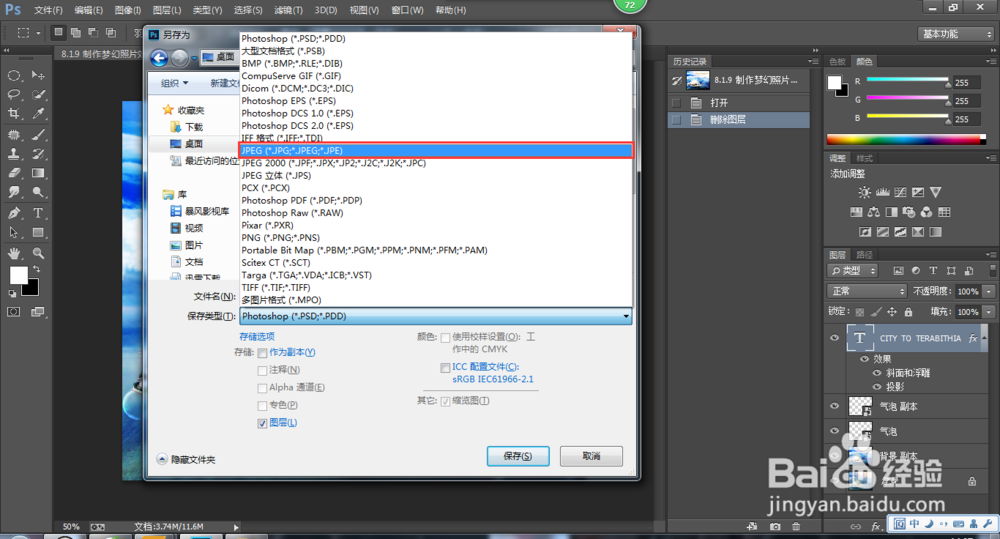Select JPEG (*.JPG;*.JPEG;*.JPE) format
1000x539 pixels.
[x=436, y=151]
